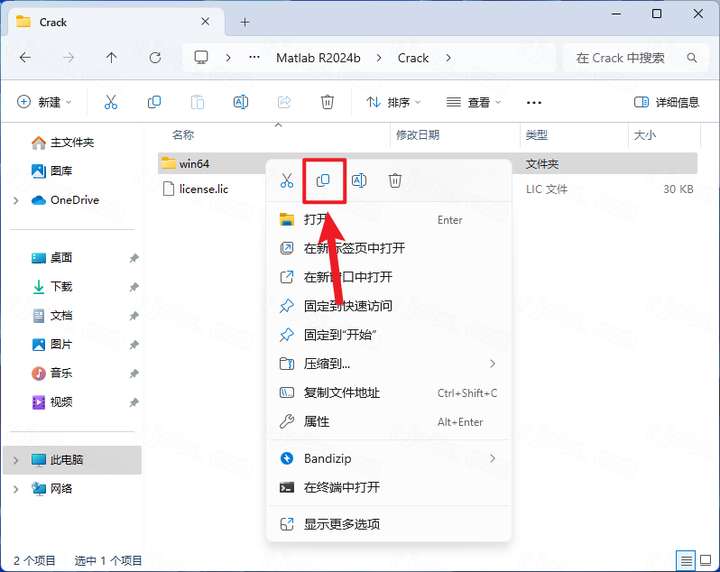Choose 属性 in the context menu
This screenshot has width=720, height=572.
pyautogui.click(x=388, y=421)
